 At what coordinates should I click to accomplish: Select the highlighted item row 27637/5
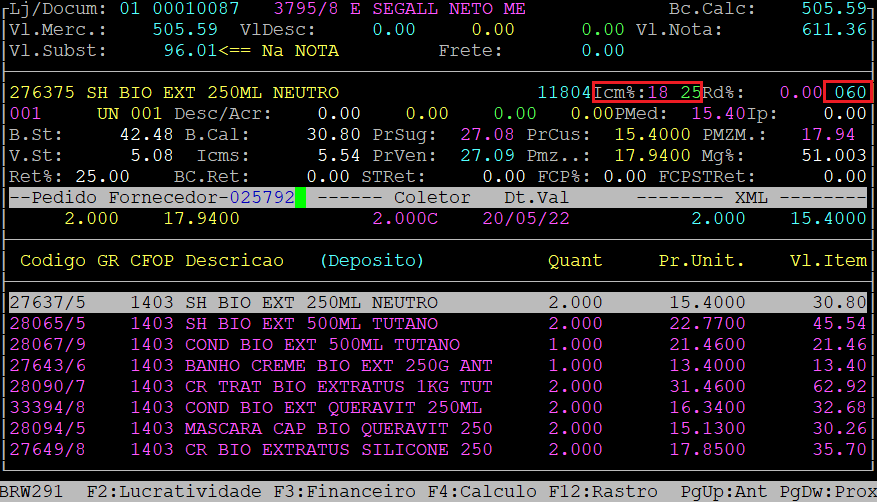(438, 302)
